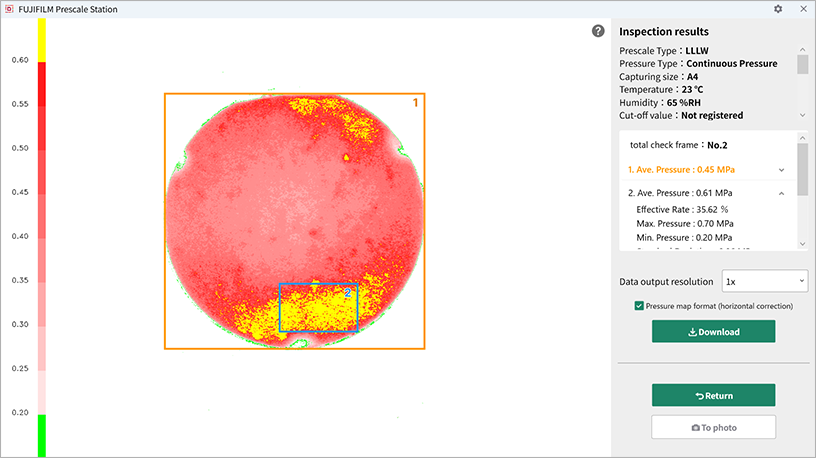Click the yellow top of pressure scale
This screenshot has width=816, height=458.
pos(42,40)
